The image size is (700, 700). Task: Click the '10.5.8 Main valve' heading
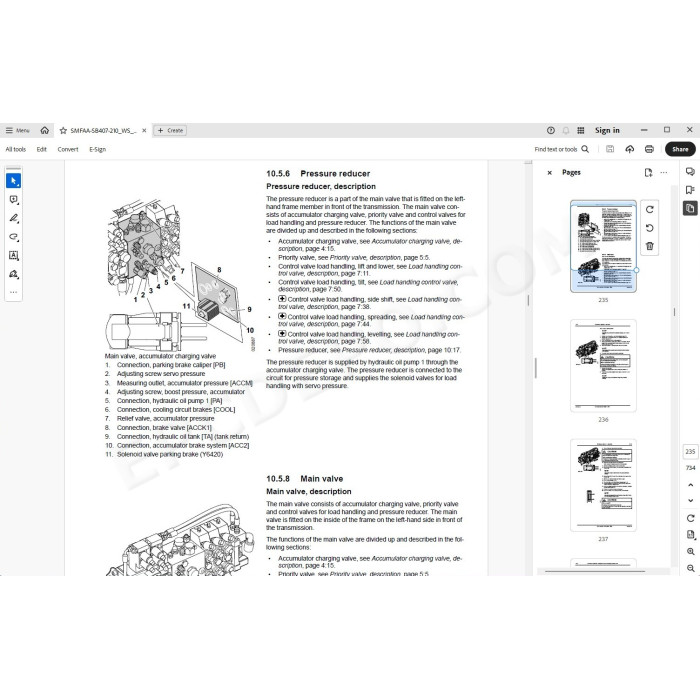click(304, 479)
